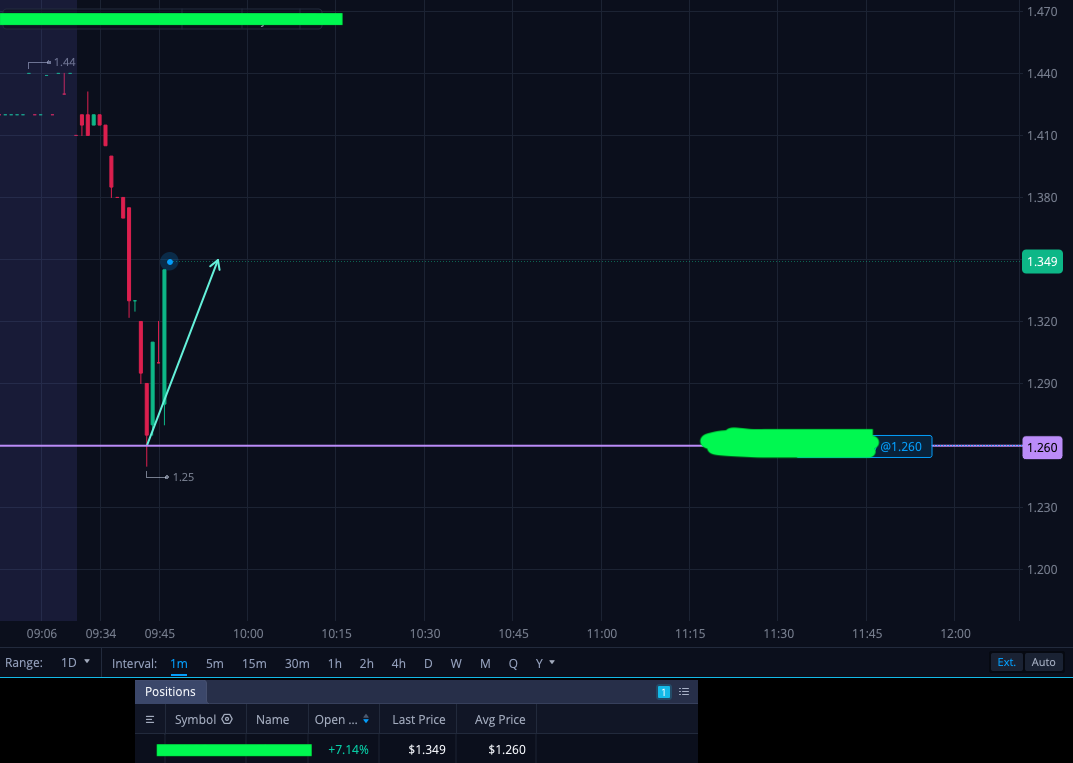The image size is (1073, 763).
Task: Select the 1h interval
Action: click(x=335, y=663)
